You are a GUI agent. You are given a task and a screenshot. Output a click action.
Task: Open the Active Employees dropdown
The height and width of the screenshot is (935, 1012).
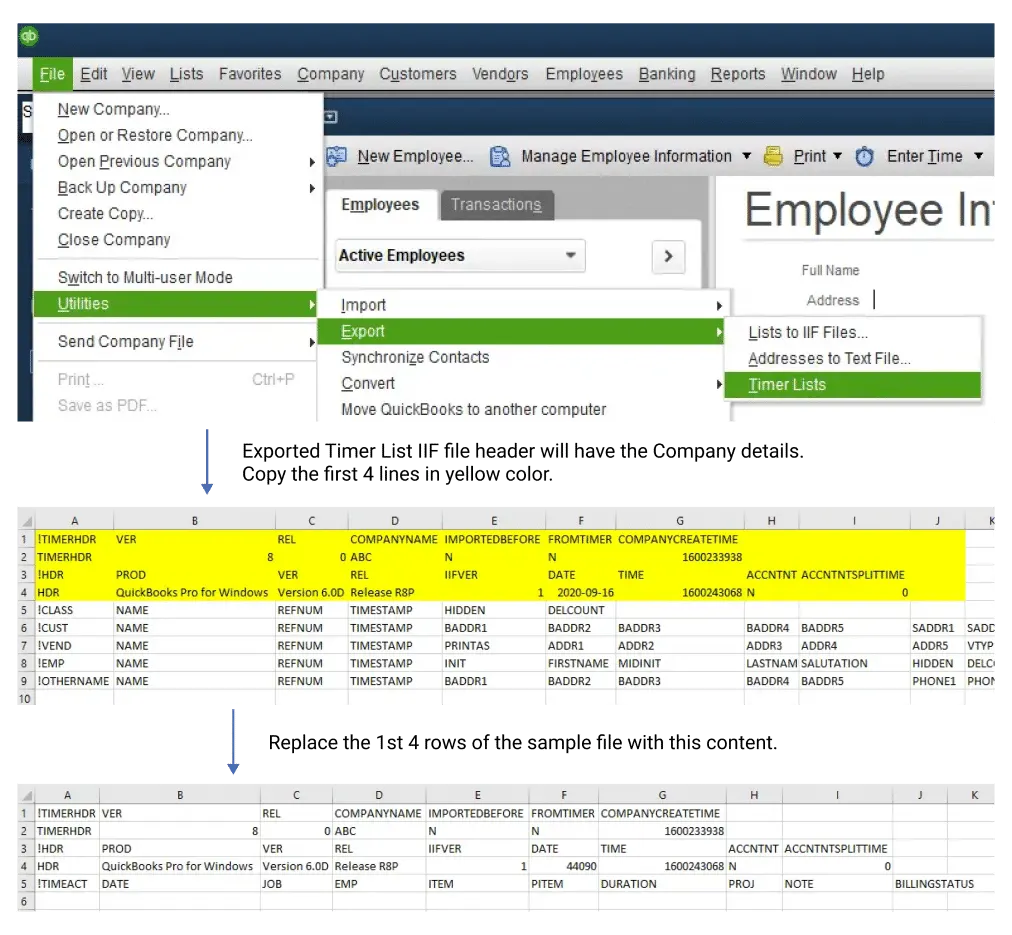coord(460,256)
